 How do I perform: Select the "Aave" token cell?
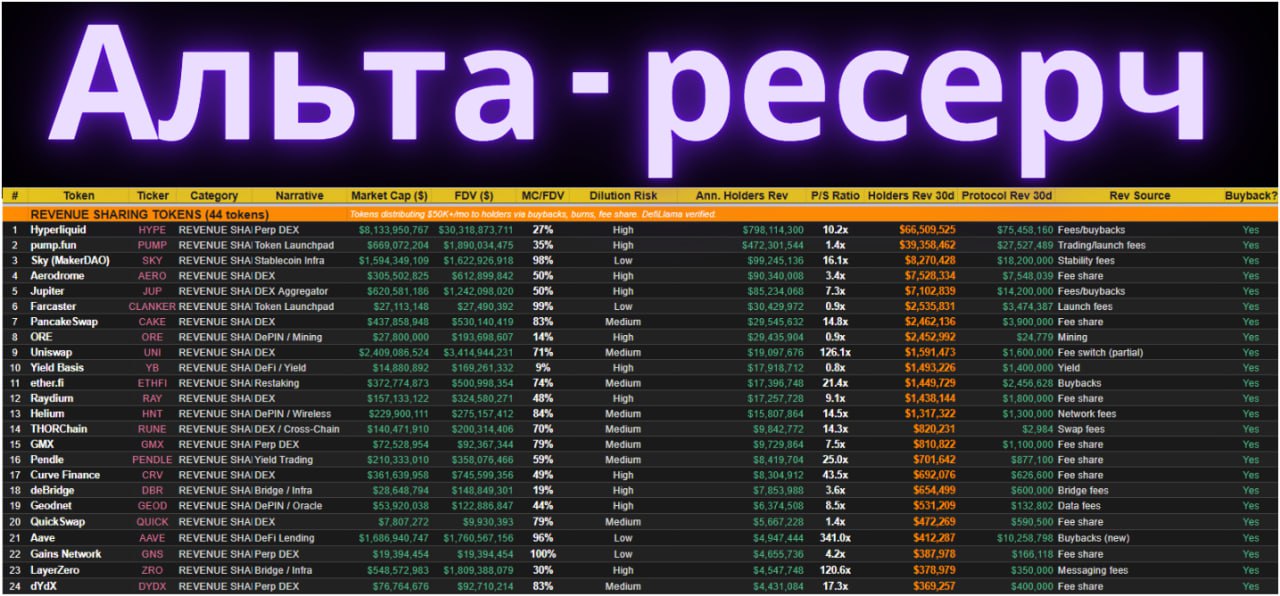[x=44, y=538]
